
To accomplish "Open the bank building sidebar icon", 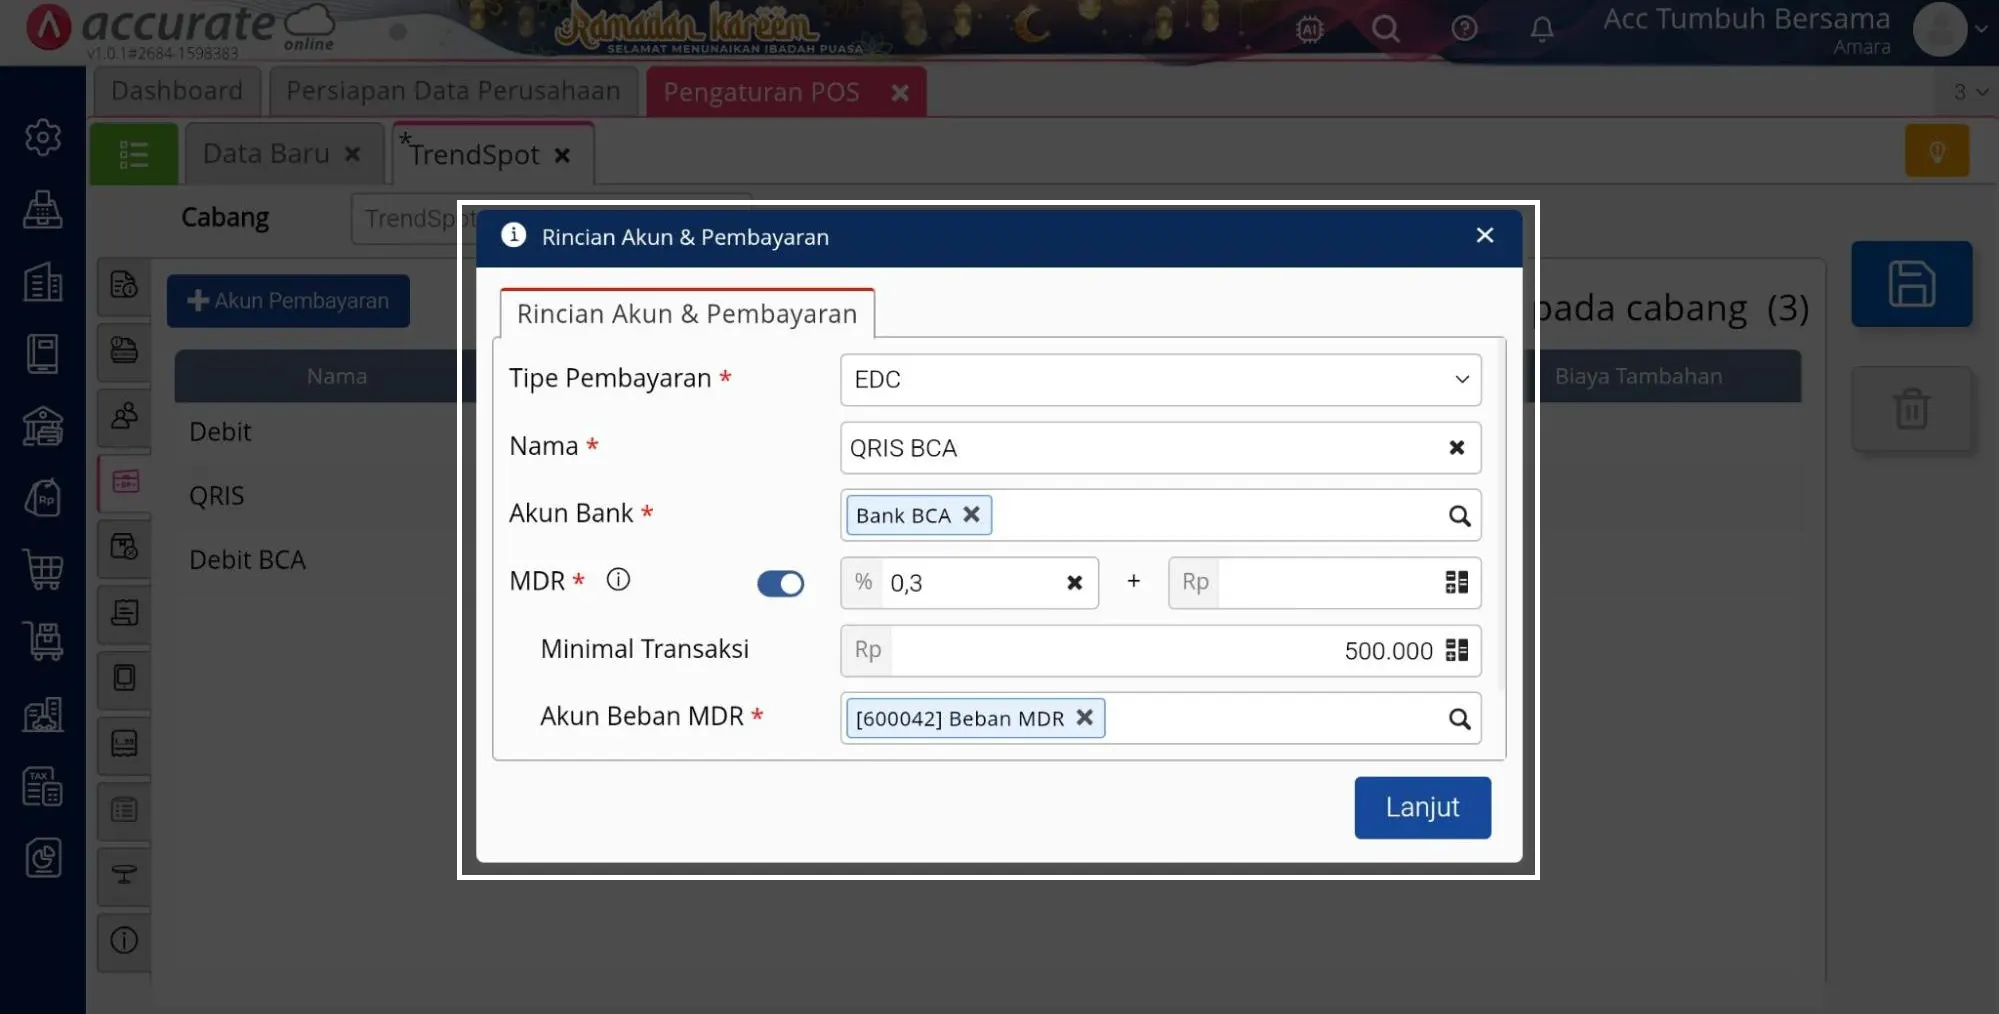I will [x=42, y=426].
